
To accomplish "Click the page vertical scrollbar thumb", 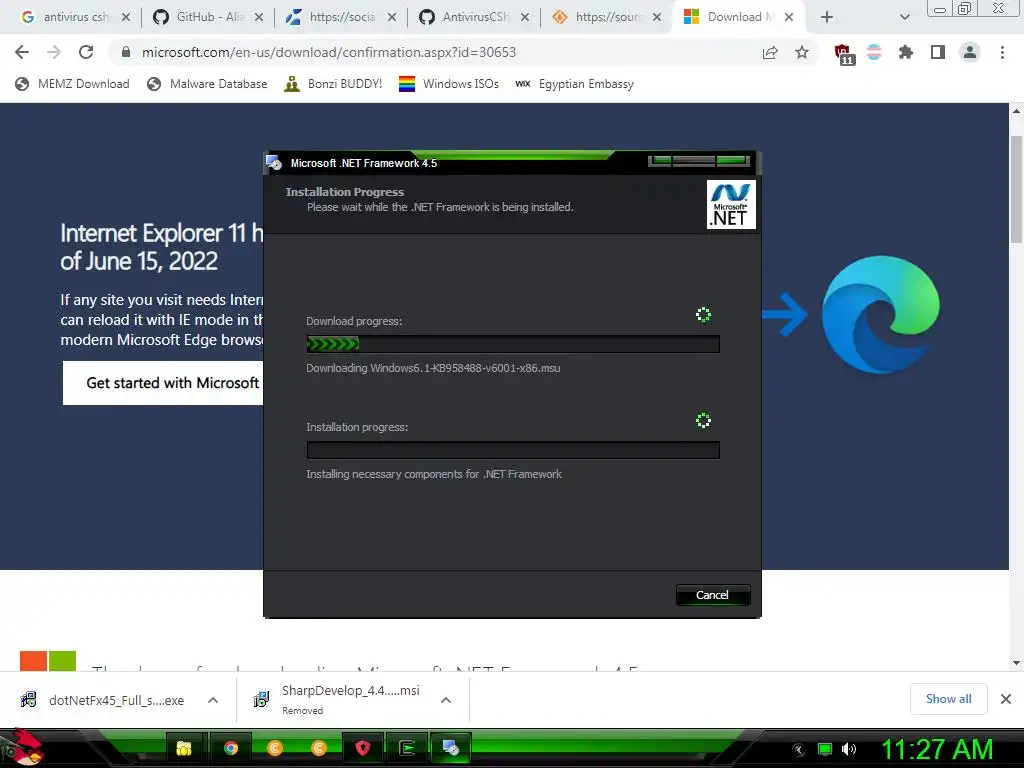I will pyautogui.click(x=1016, y=189).
